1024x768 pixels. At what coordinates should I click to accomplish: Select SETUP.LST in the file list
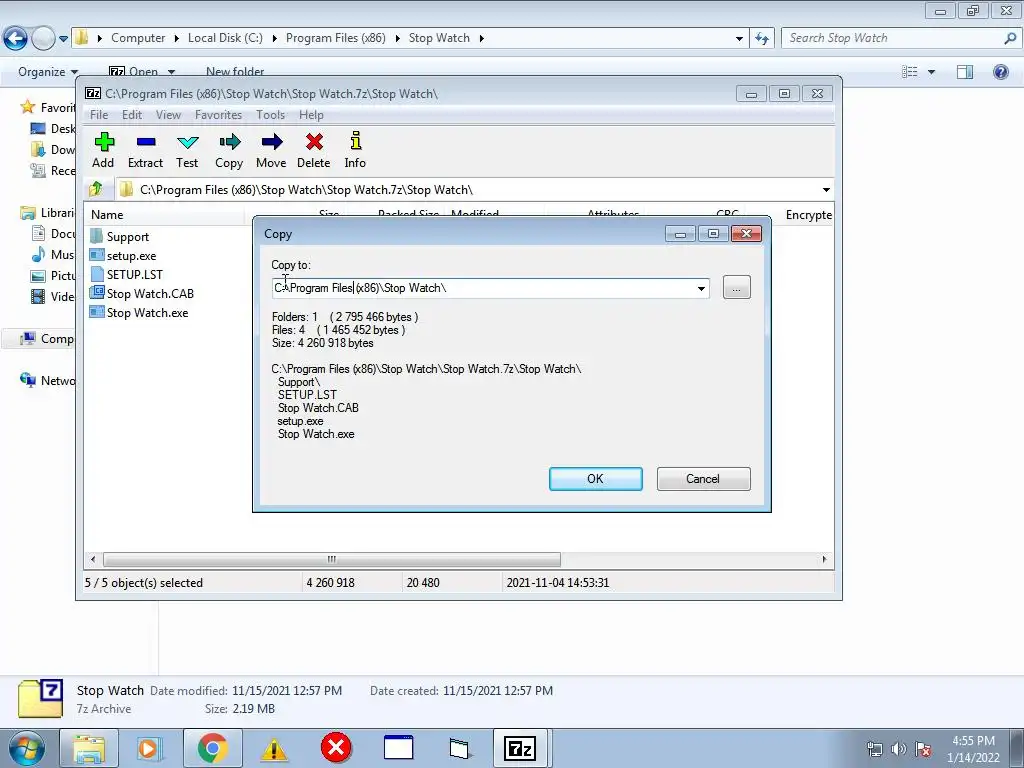click(135, 274)
